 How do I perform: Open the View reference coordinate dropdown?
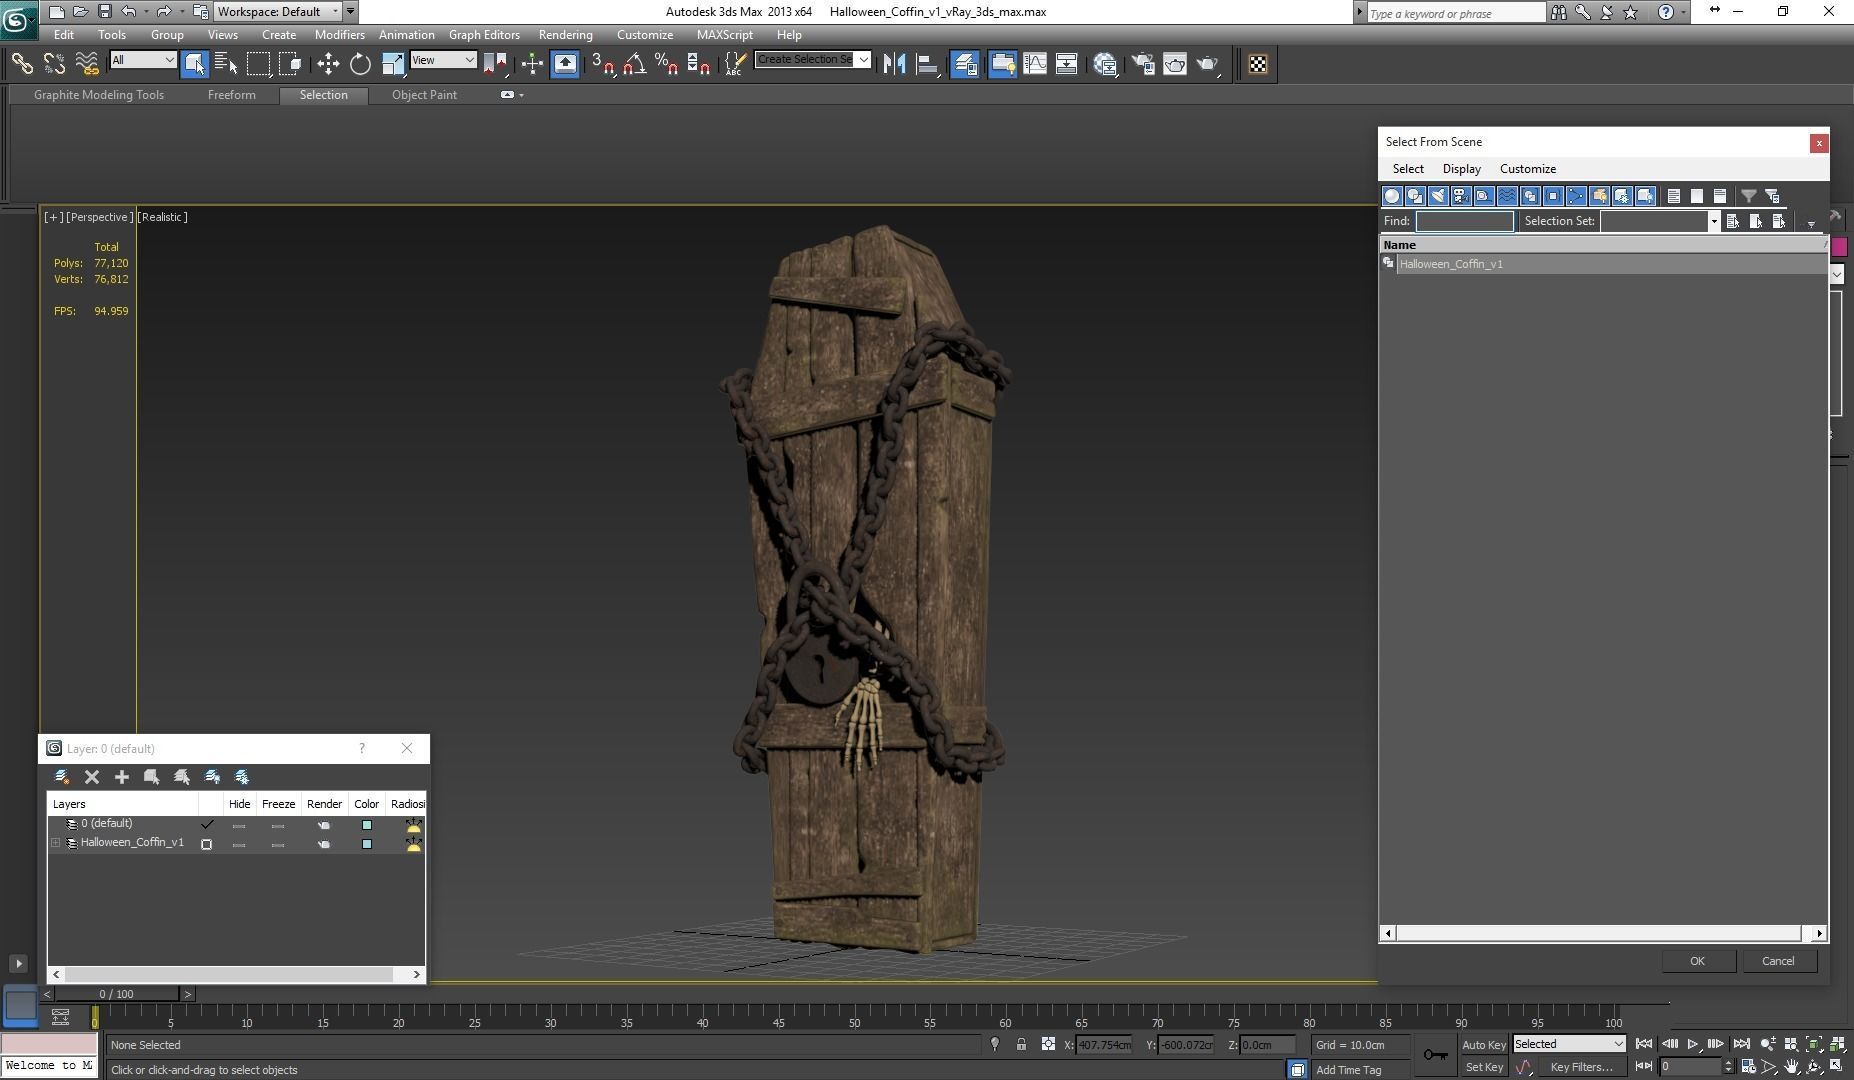click(443, 60)
